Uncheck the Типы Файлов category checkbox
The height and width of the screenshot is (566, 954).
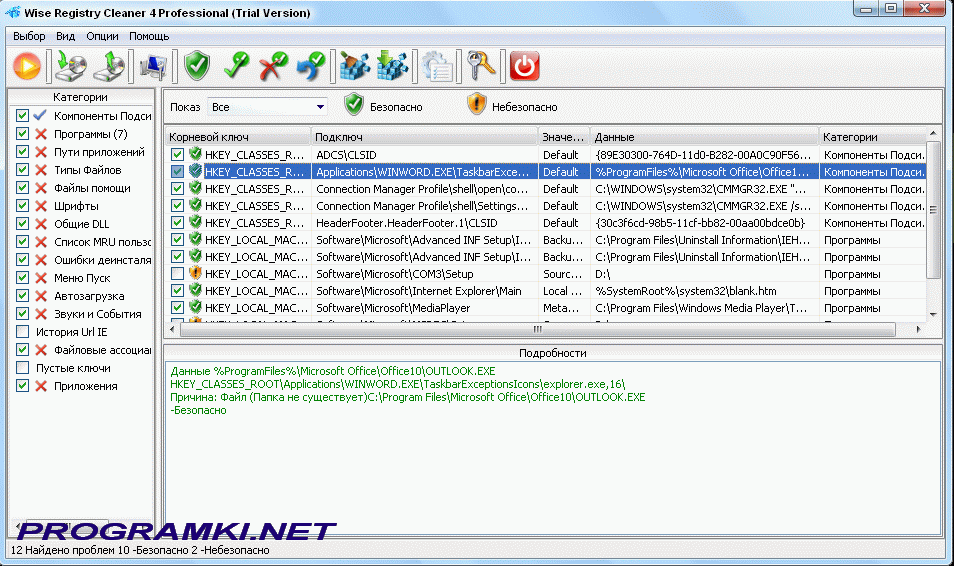coord(23,170)
